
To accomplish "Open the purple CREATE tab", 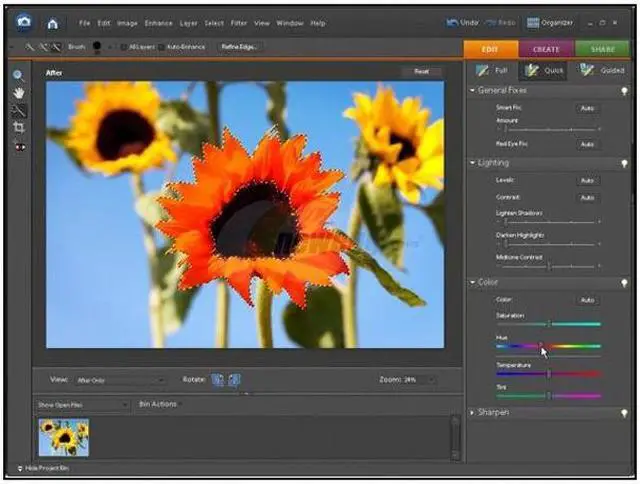I will click(547, 49).
